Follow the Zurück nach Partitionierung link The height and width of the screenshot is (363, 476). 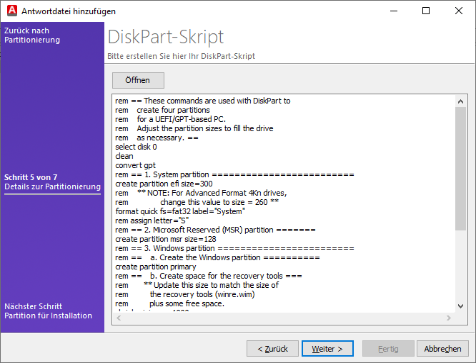32,35
